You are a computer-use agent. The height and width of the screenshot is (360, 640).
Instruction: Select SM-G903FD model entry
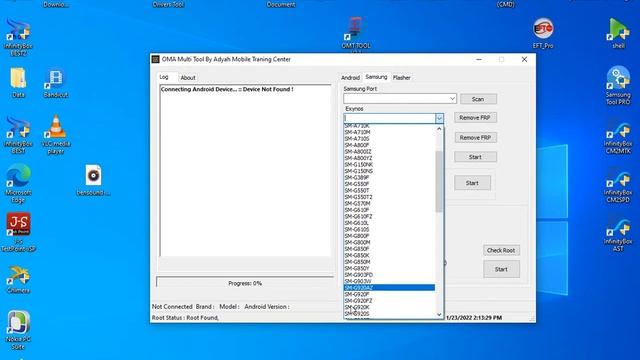coord(389,275)
